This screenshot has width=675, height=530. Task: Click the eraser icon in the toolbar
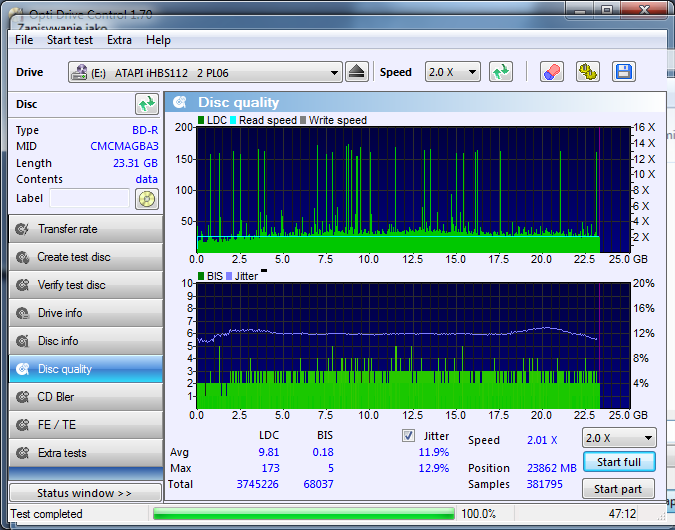point(552,72)
